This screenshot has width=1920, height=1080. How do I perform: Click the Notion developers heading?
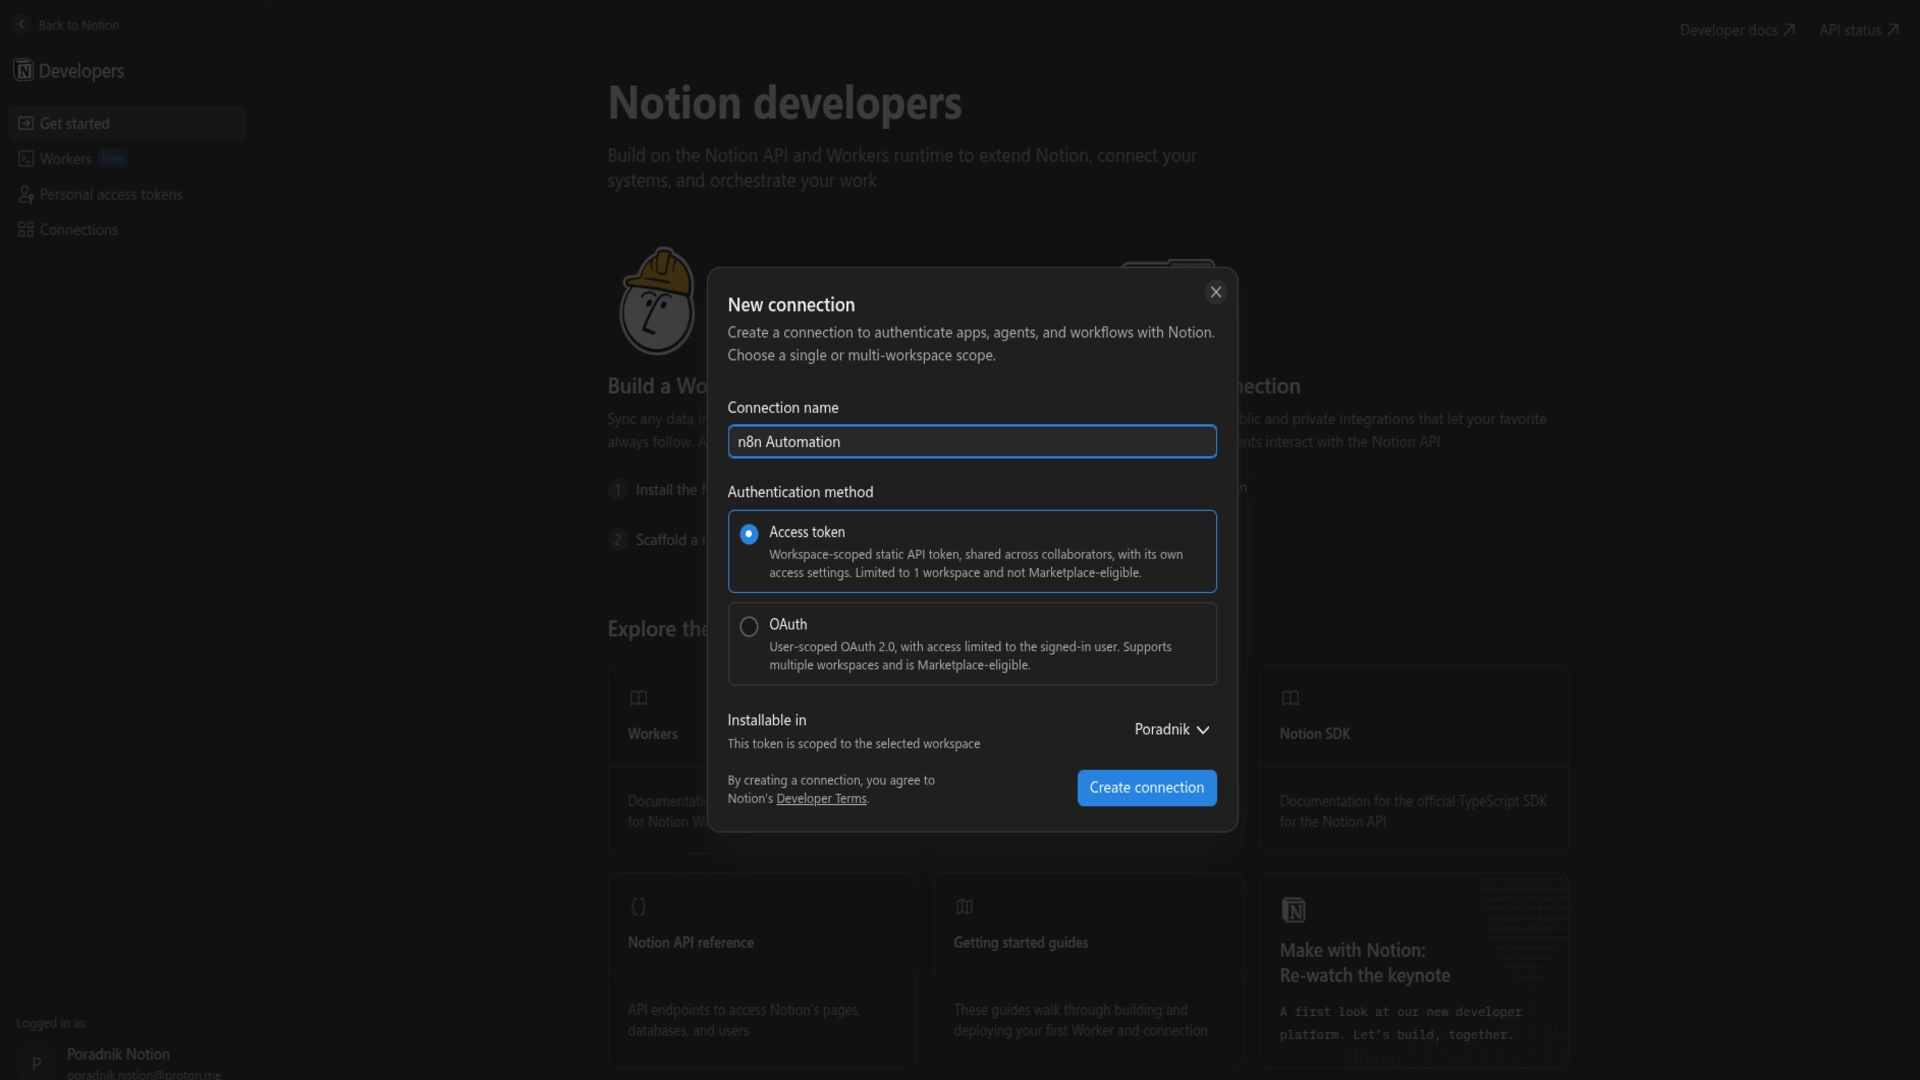tap(784, 103)
